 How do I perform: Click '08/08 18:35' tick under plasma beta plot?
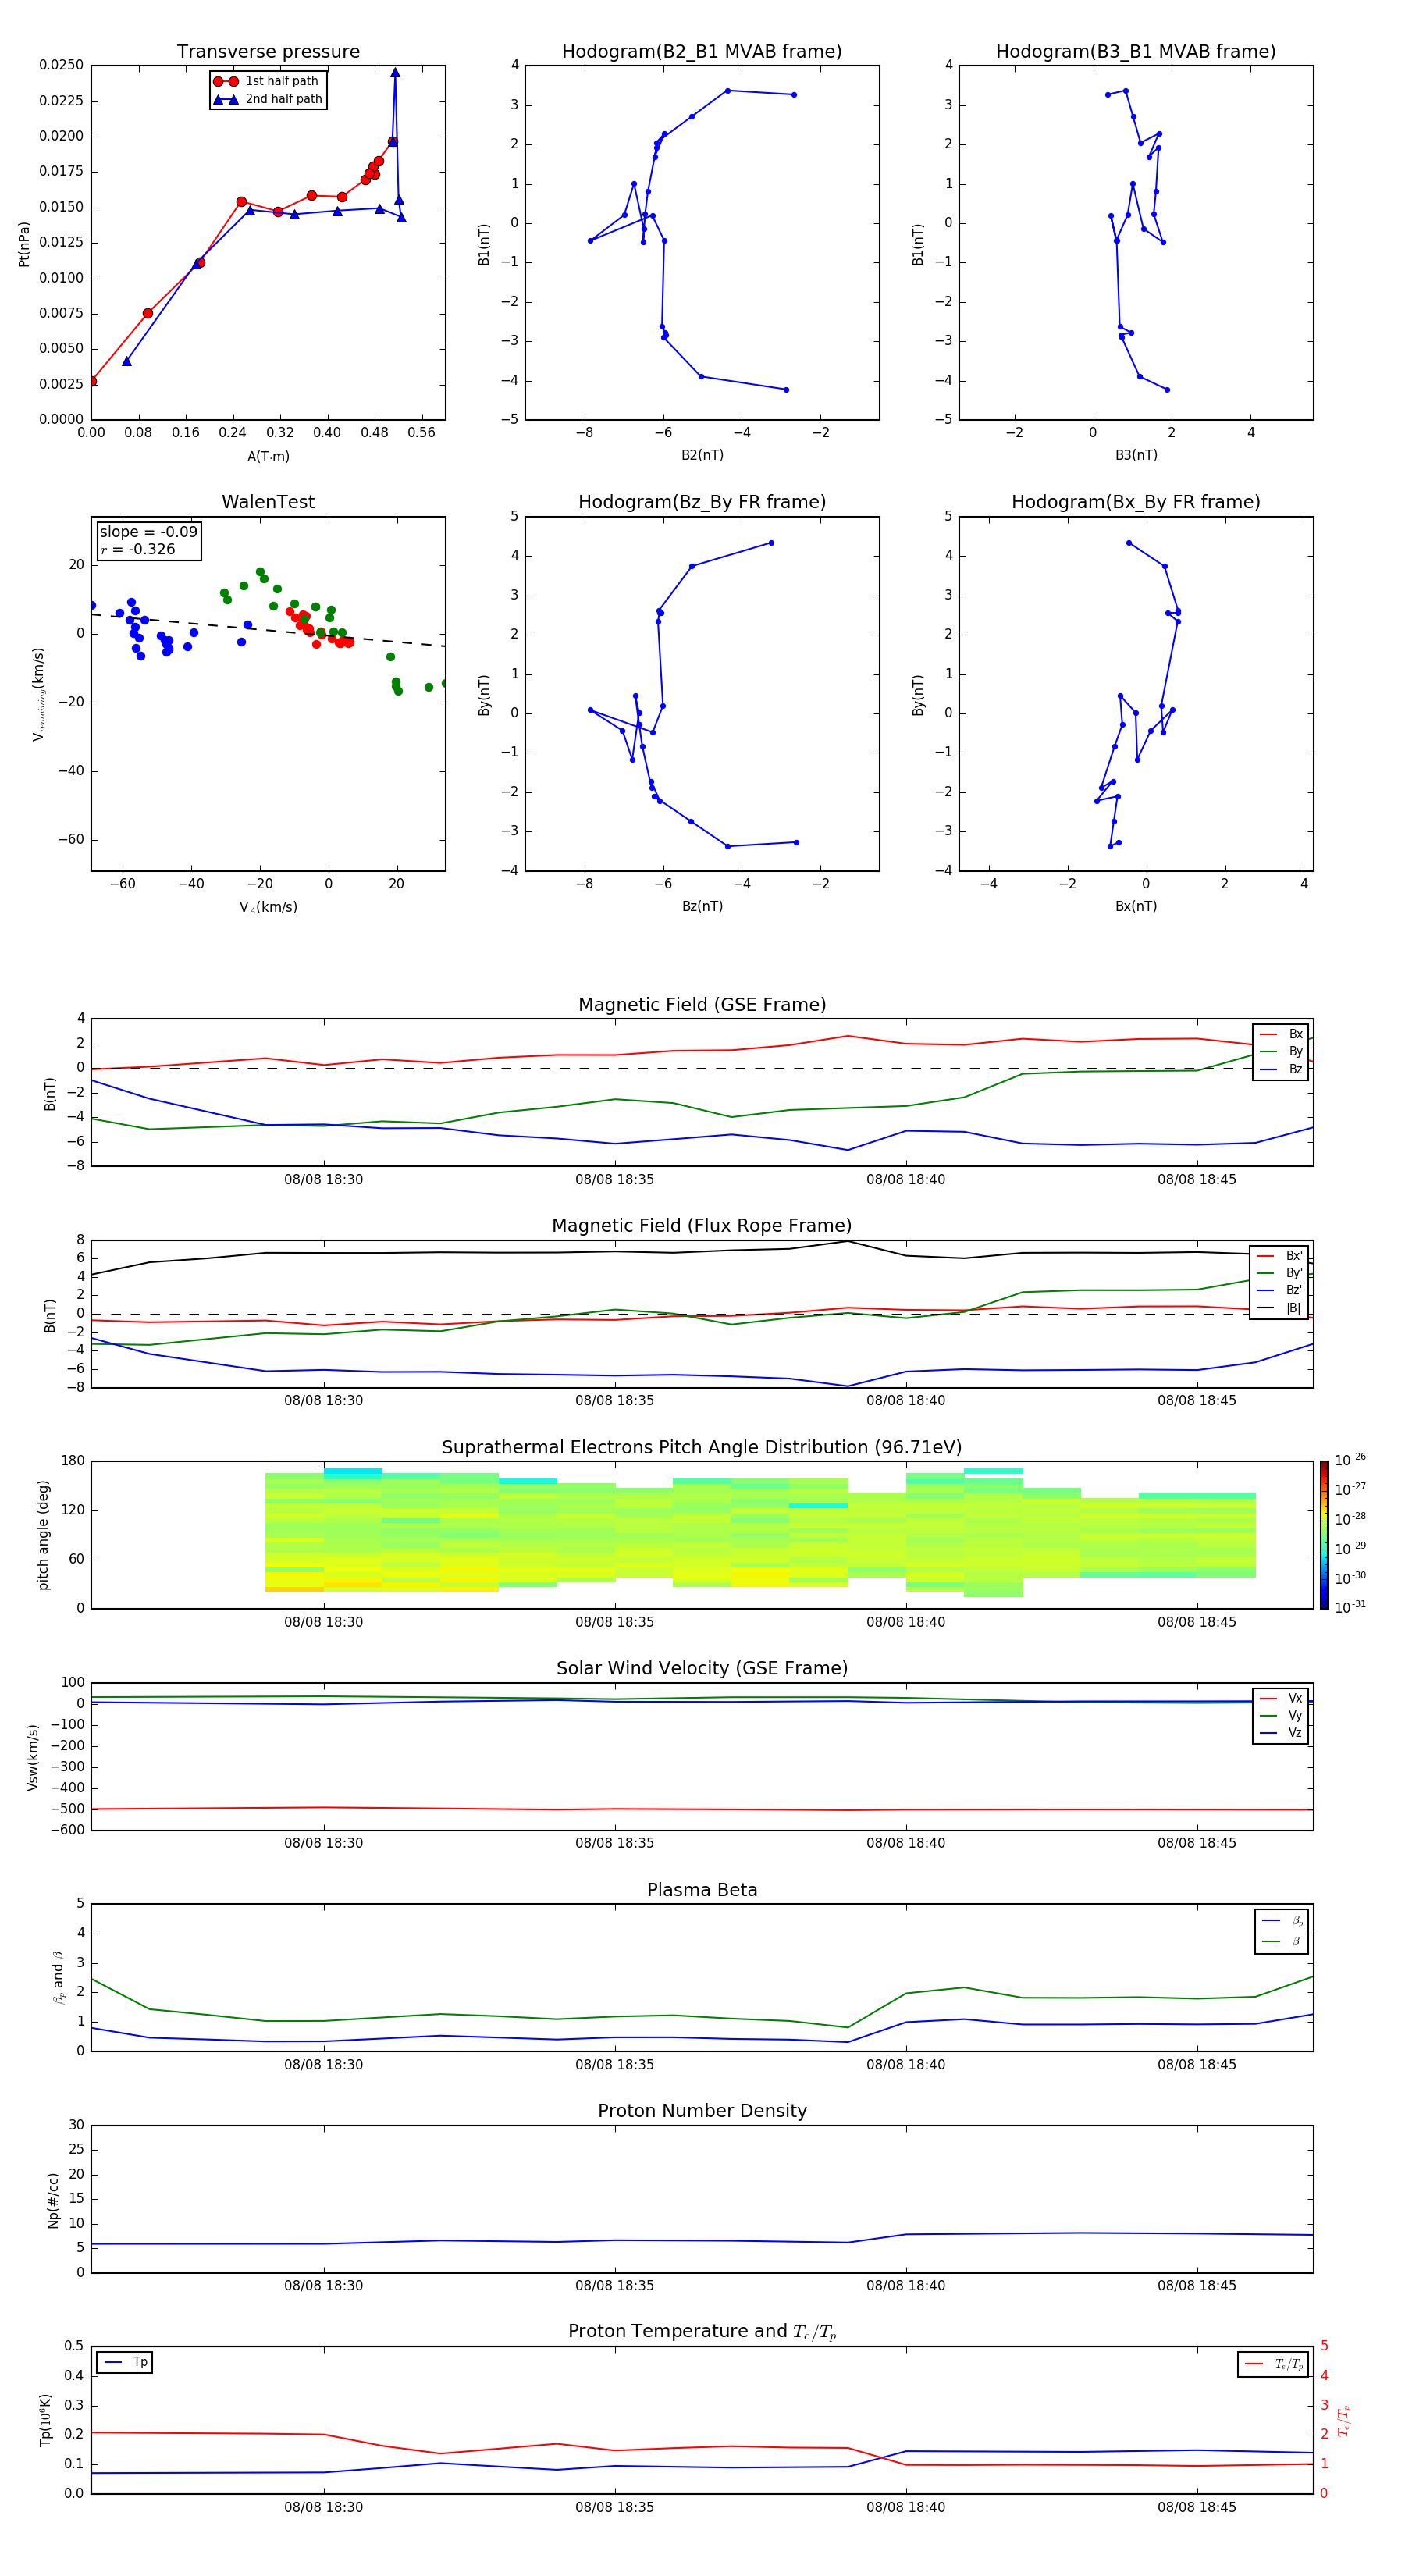pos(614,2064)
